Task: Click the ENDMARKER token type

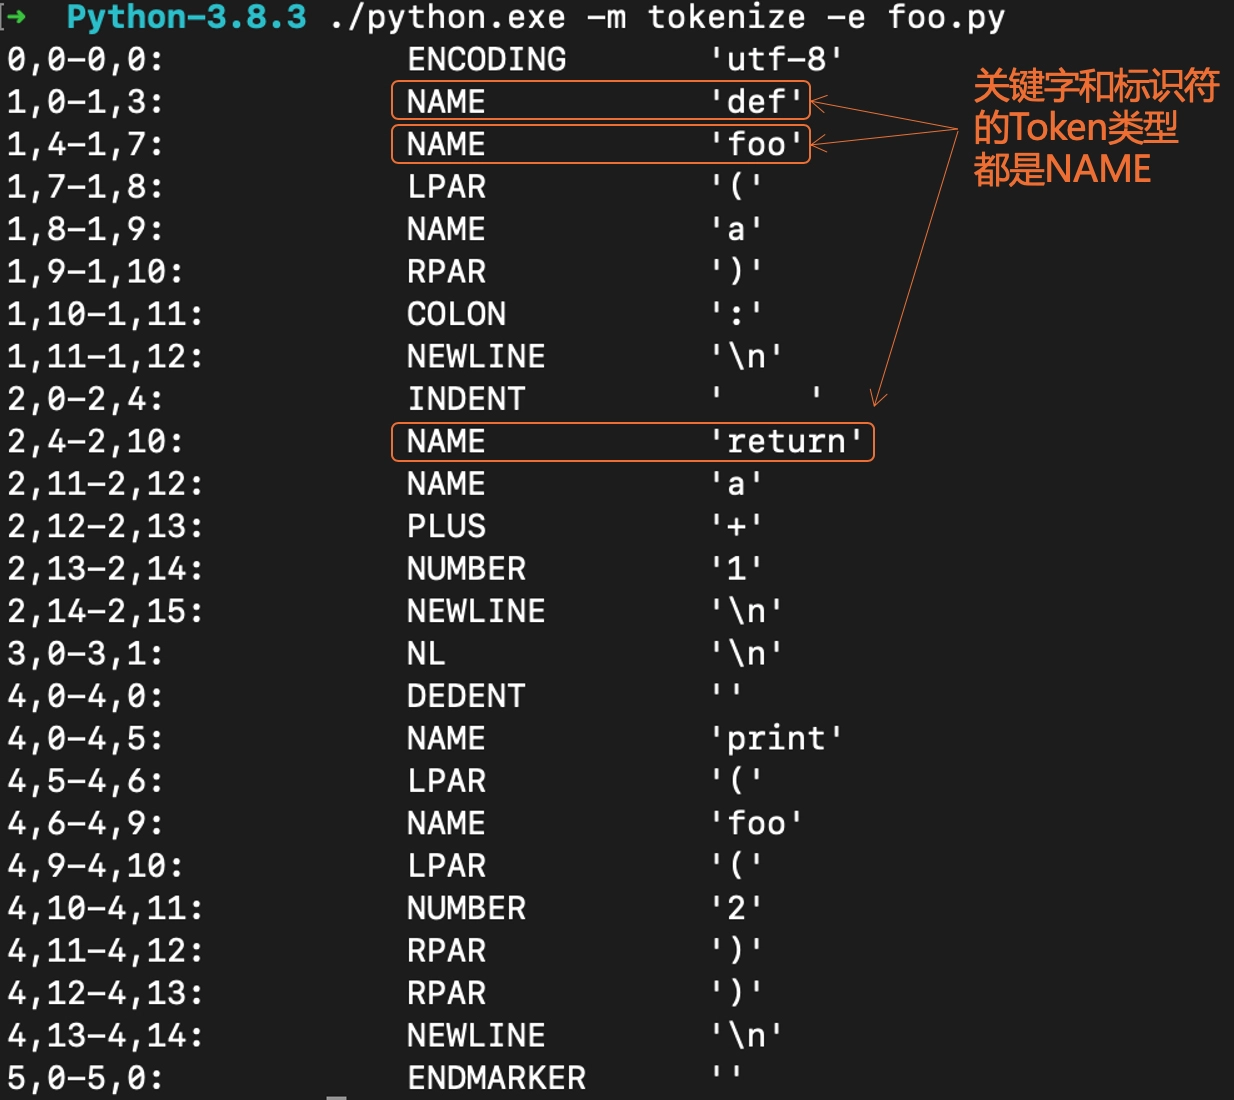Action: (x=496, y=1078)
